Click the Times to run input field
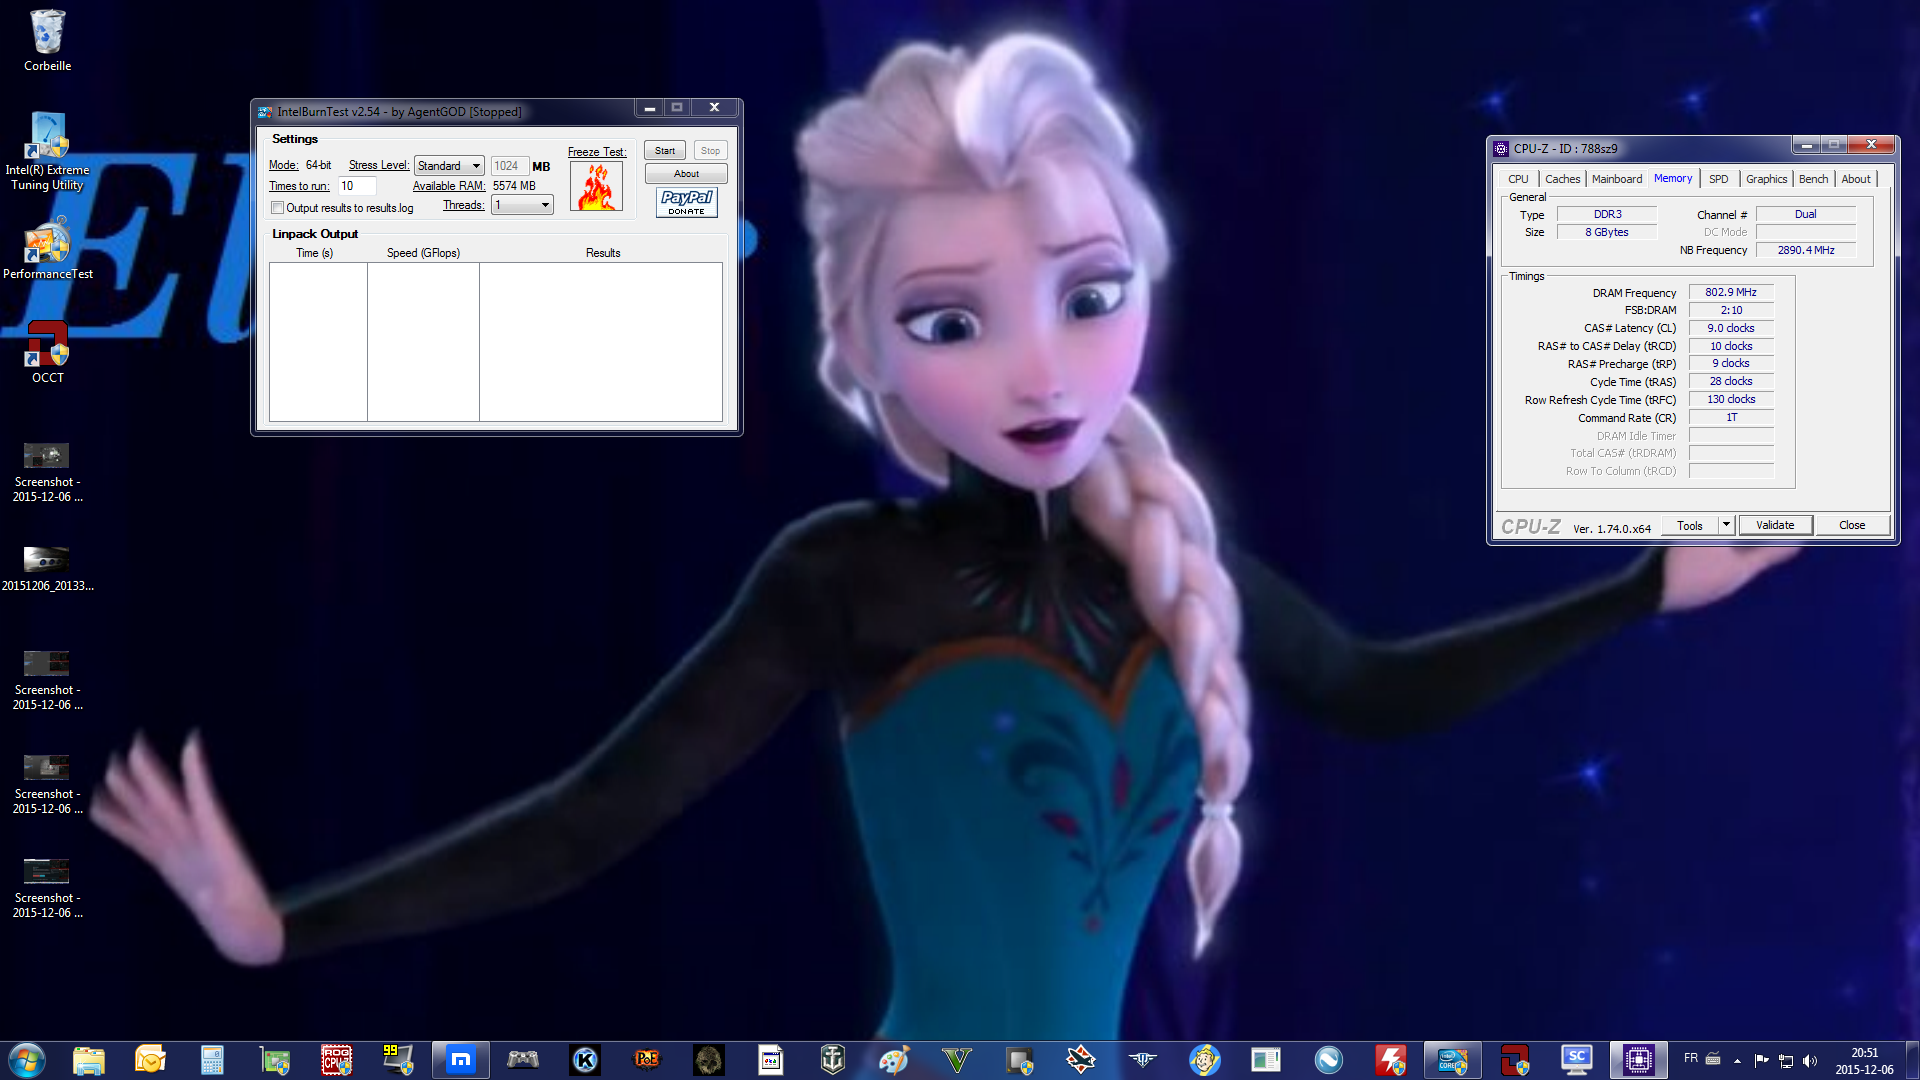The height and width of the screenshot is (1080, 1920). [x=357, y=186]
